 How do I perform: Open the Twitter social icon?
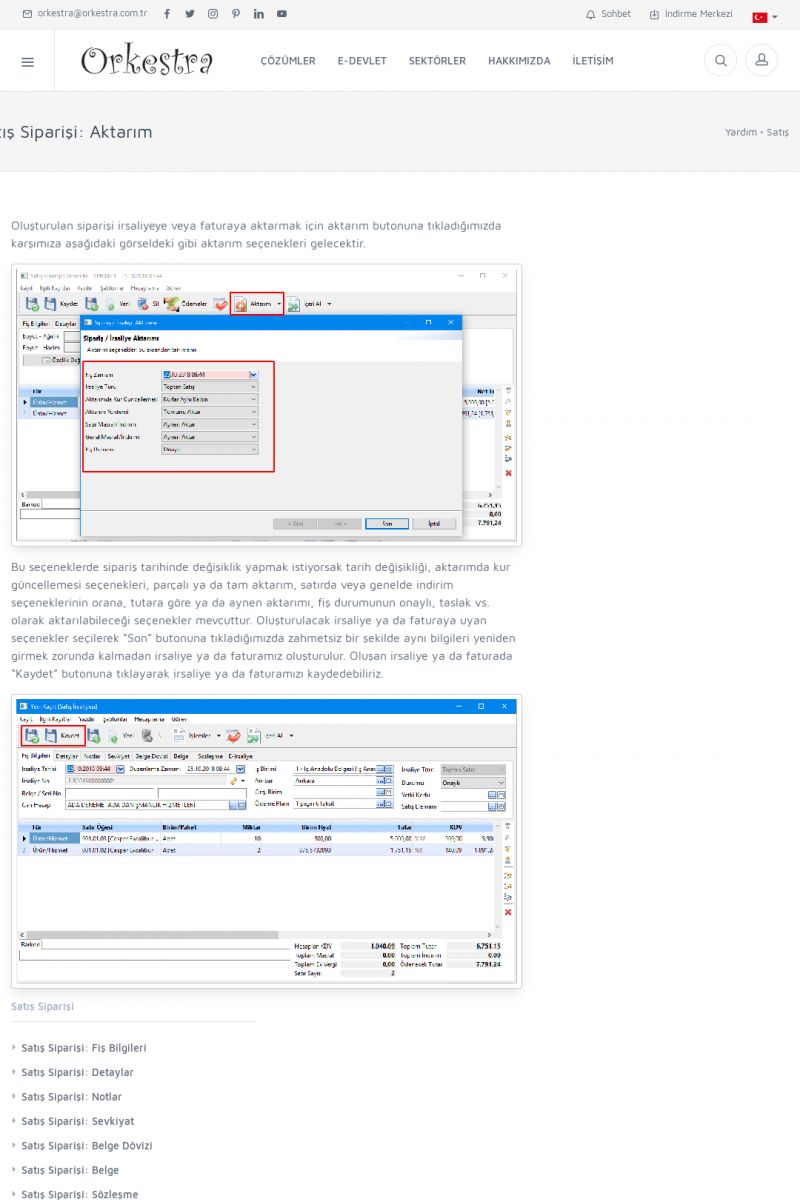tap(190, 14)
